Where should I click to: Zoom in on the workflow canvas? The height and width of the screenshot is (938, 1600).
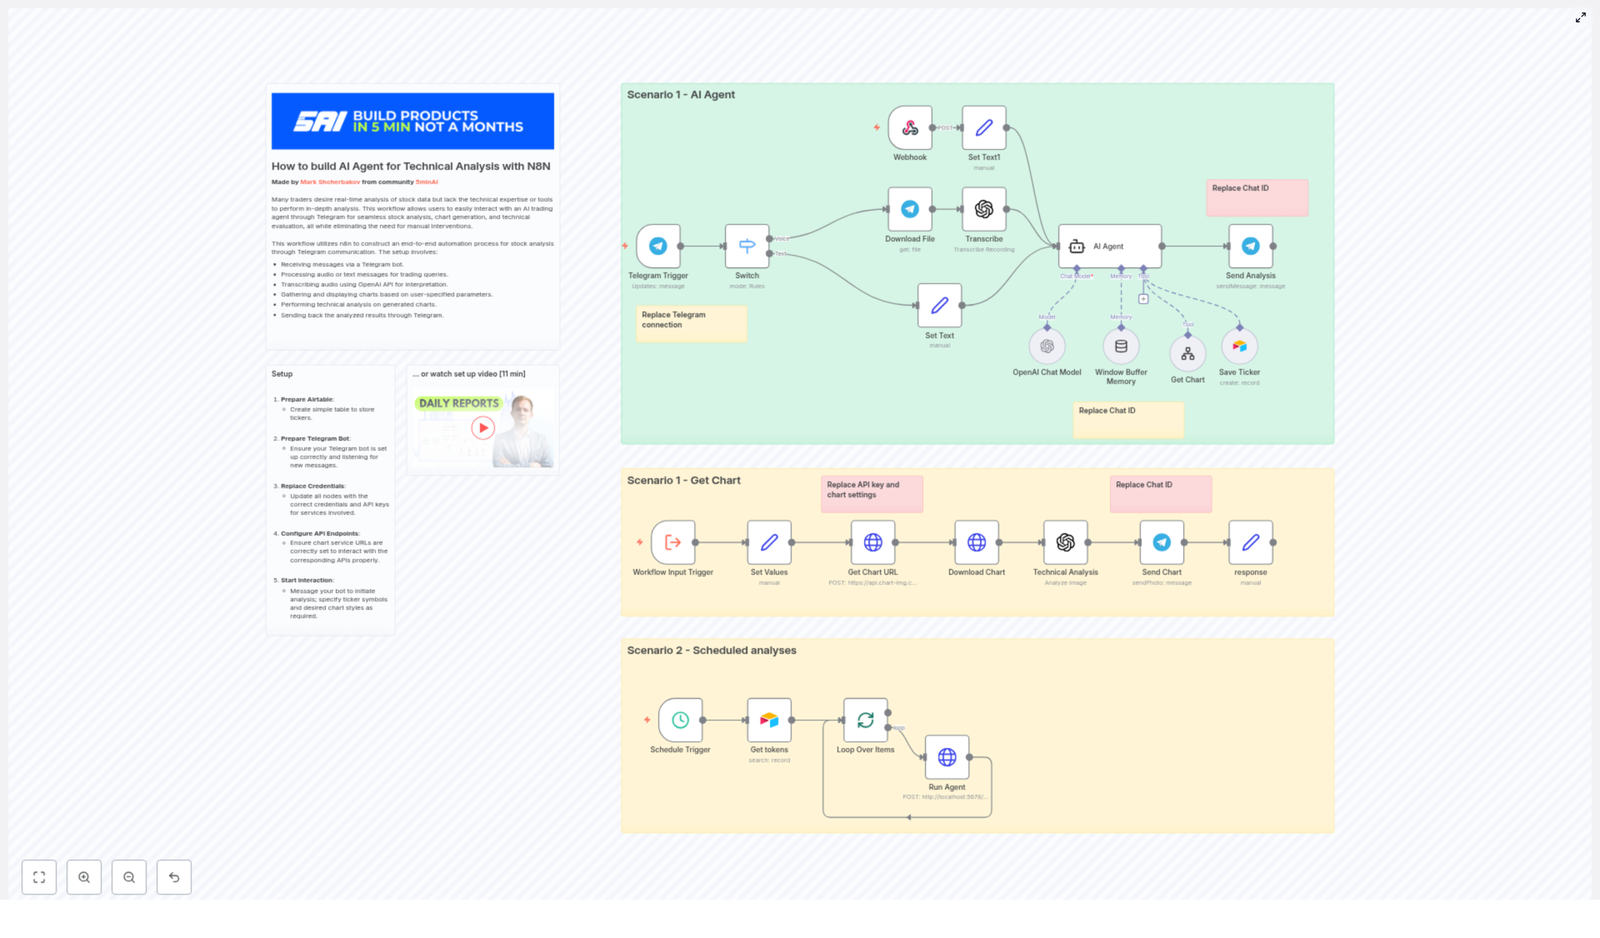[x=84, y=877]
